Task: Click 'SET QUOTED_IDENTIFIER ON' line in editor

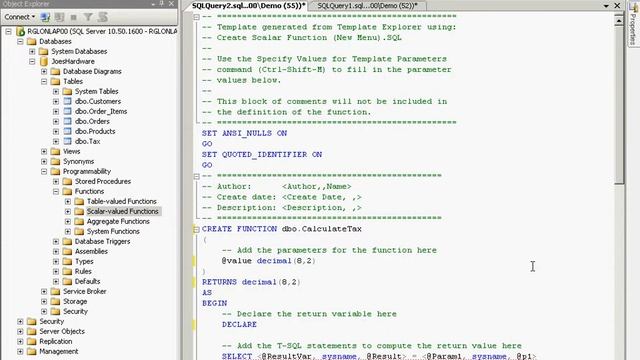Action: point(262,155)
